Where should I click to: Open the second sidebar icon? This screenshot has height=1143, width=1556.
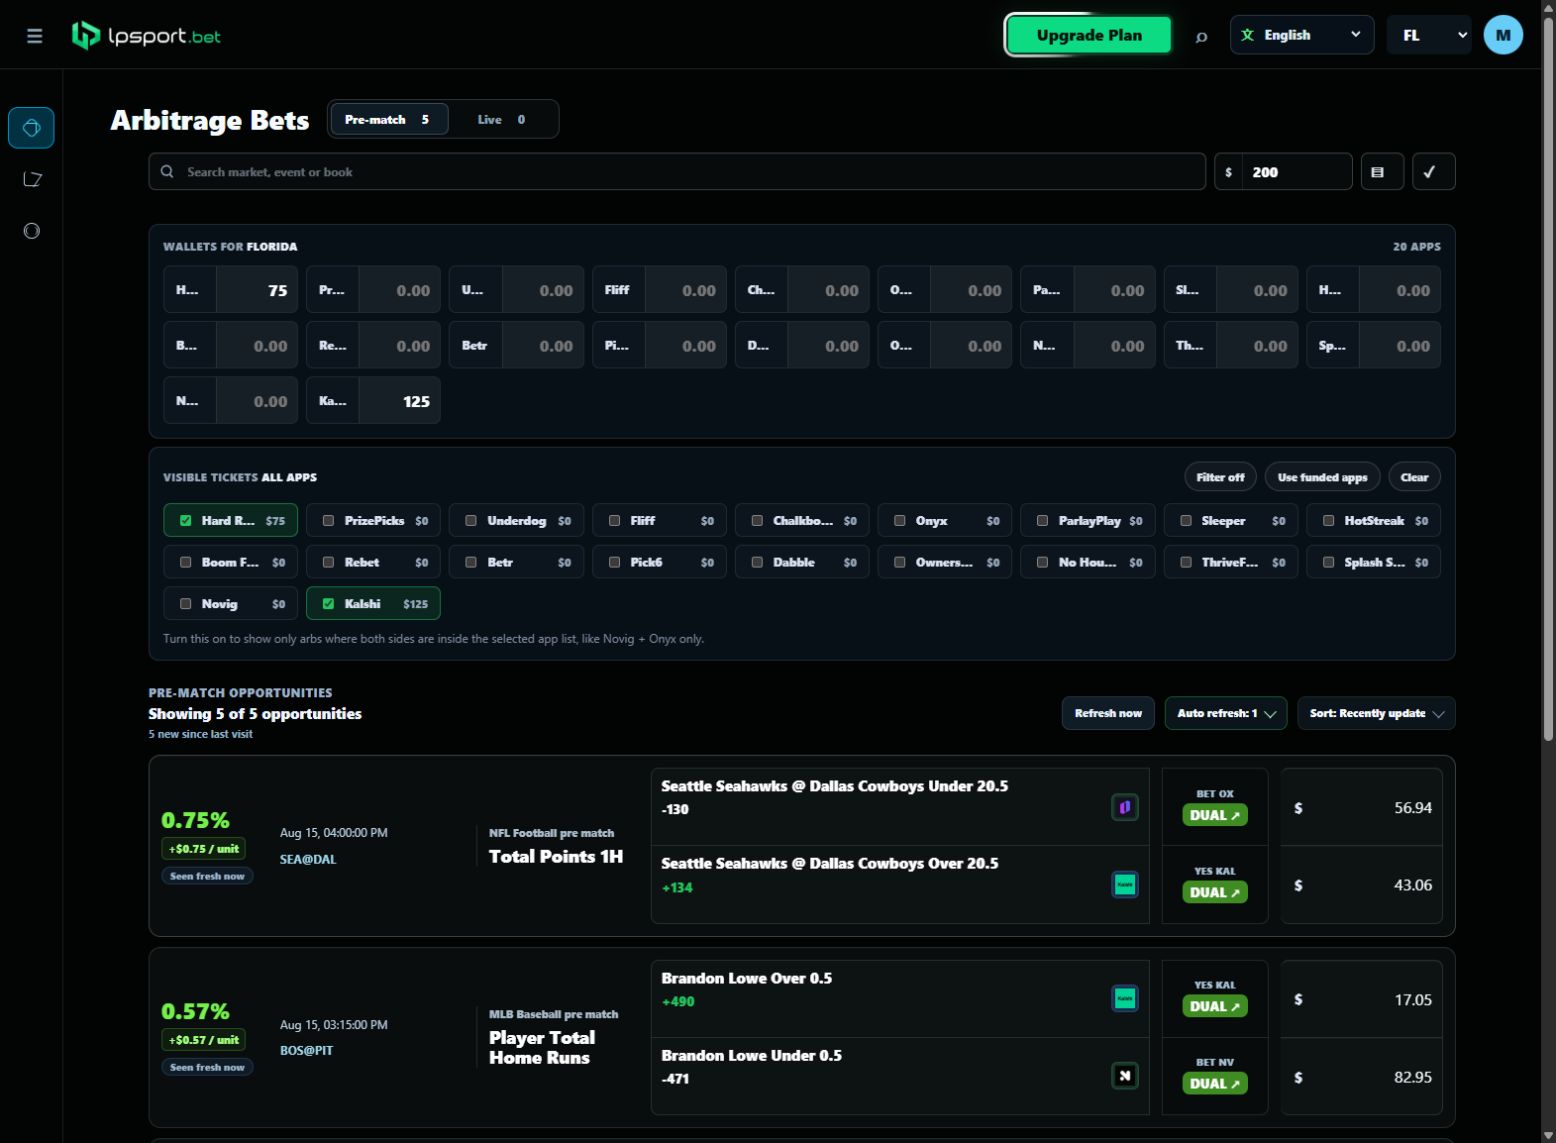coord(32,179)
